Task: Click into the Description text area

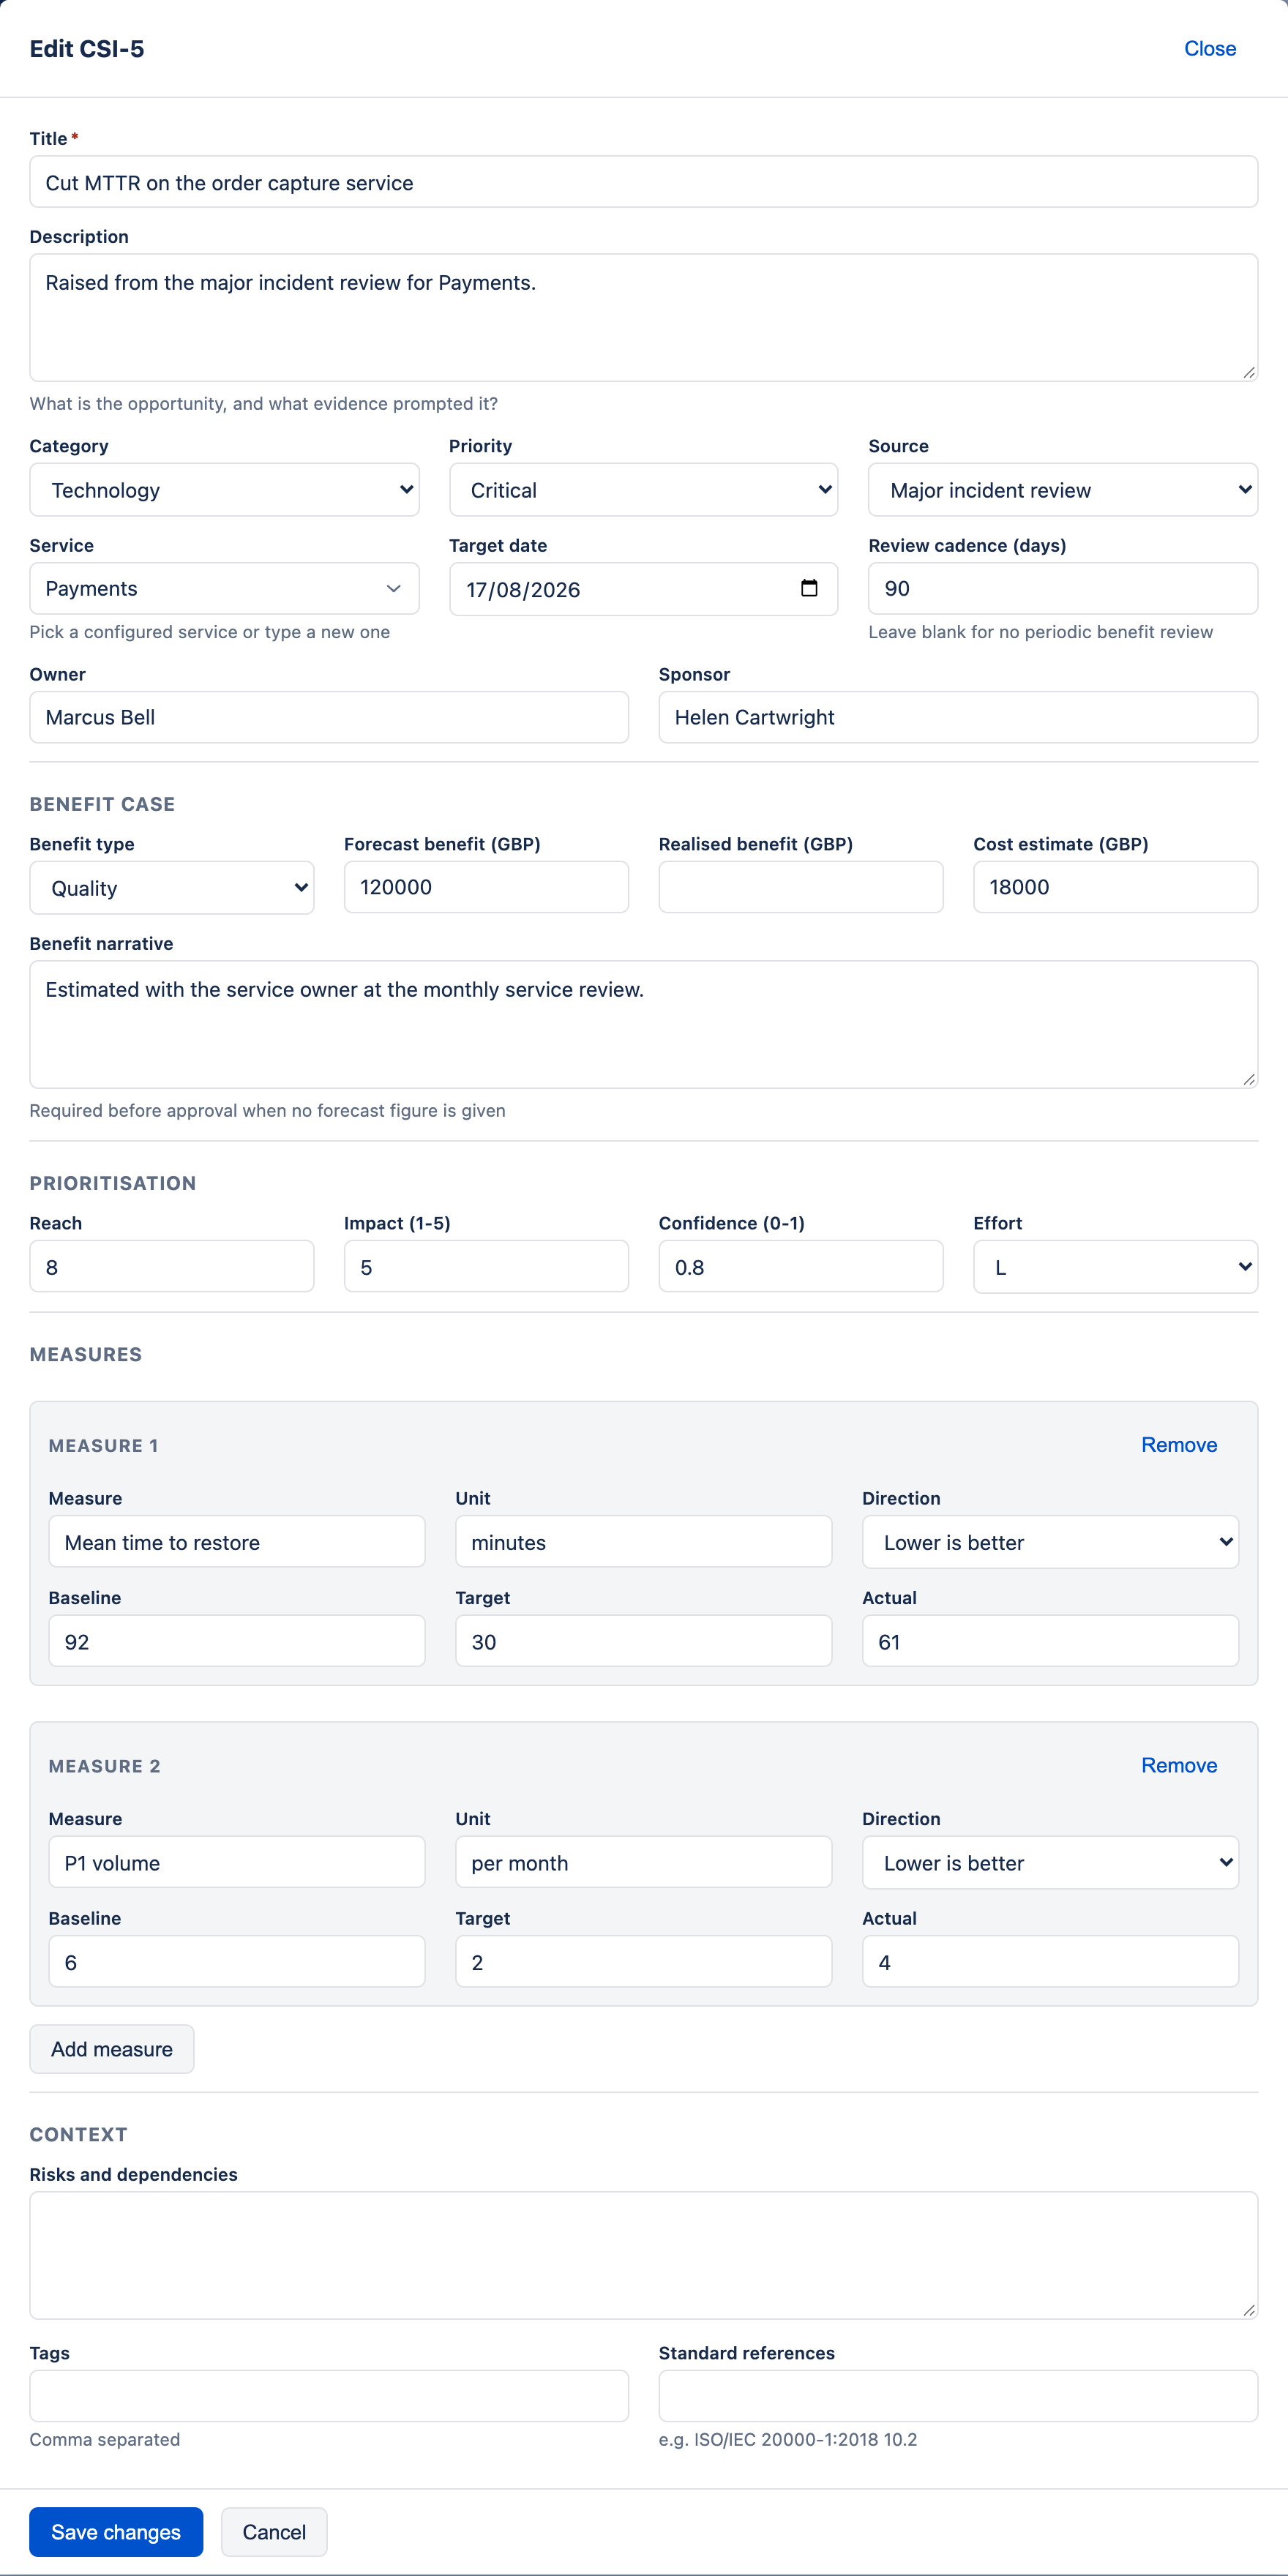Action: point(643,317)
